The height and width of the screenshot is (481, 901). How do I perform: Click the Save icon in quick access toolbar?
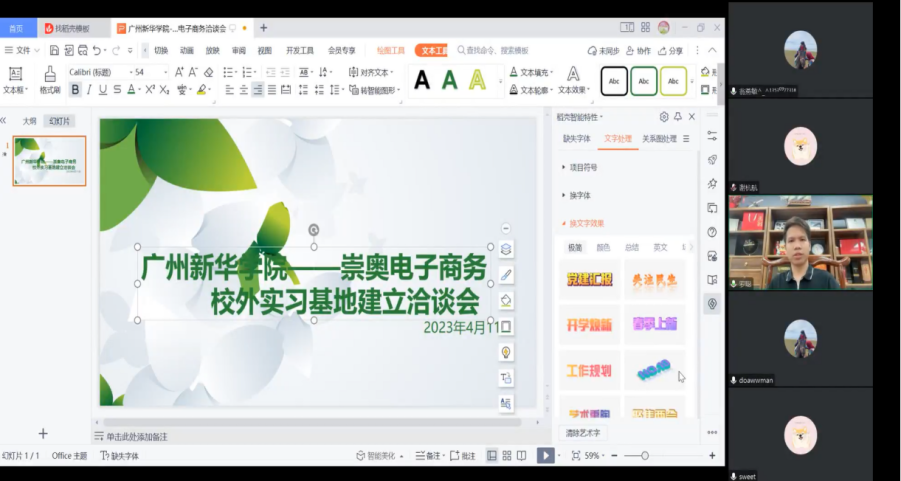pos(54,51)
